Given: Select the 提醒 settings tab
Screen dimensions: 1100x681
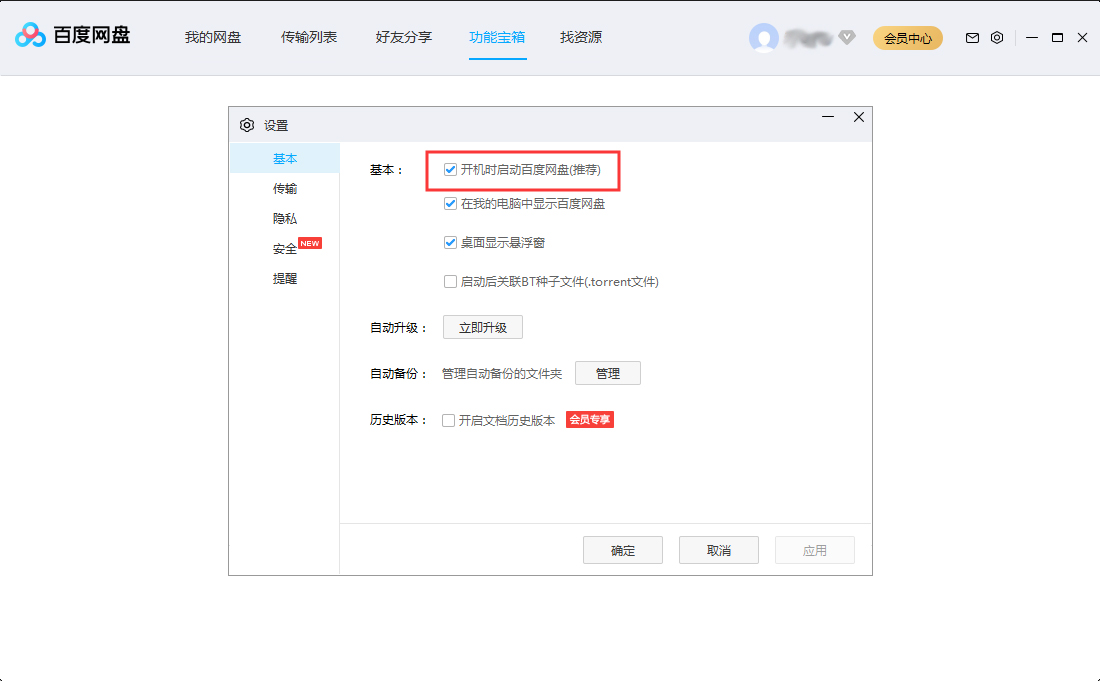Looking at the screenshot, I should pyautogui.click(x=285, y=278).
